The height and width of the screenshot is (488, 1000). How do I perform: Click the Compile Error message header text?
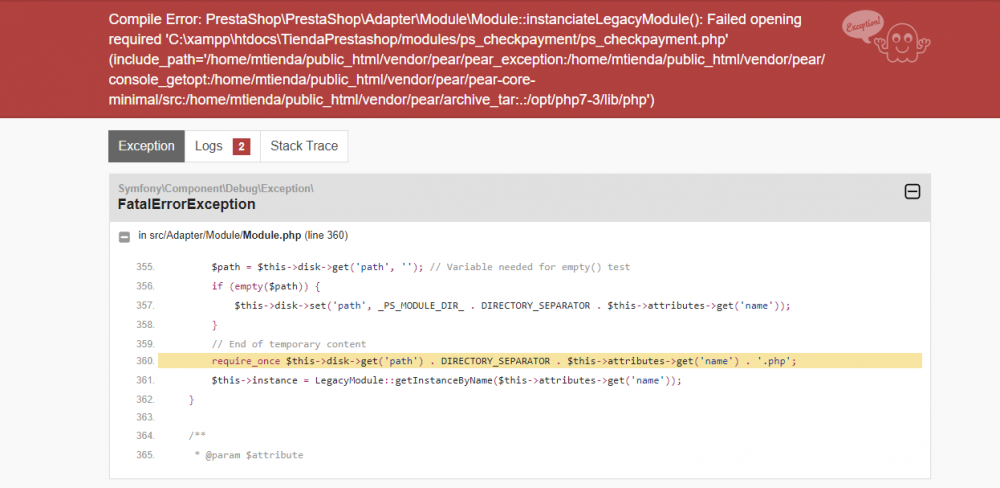point(467,60)
